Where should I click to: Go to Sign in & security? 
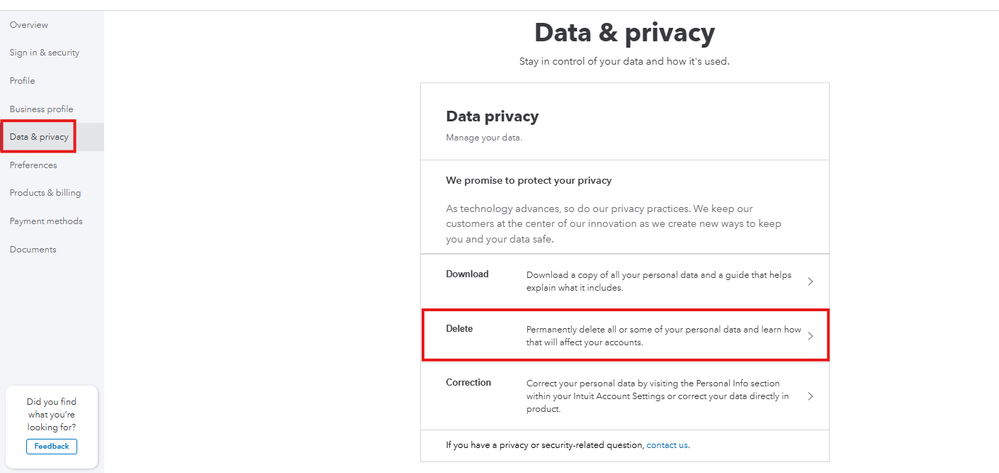[x=44, y=53]
